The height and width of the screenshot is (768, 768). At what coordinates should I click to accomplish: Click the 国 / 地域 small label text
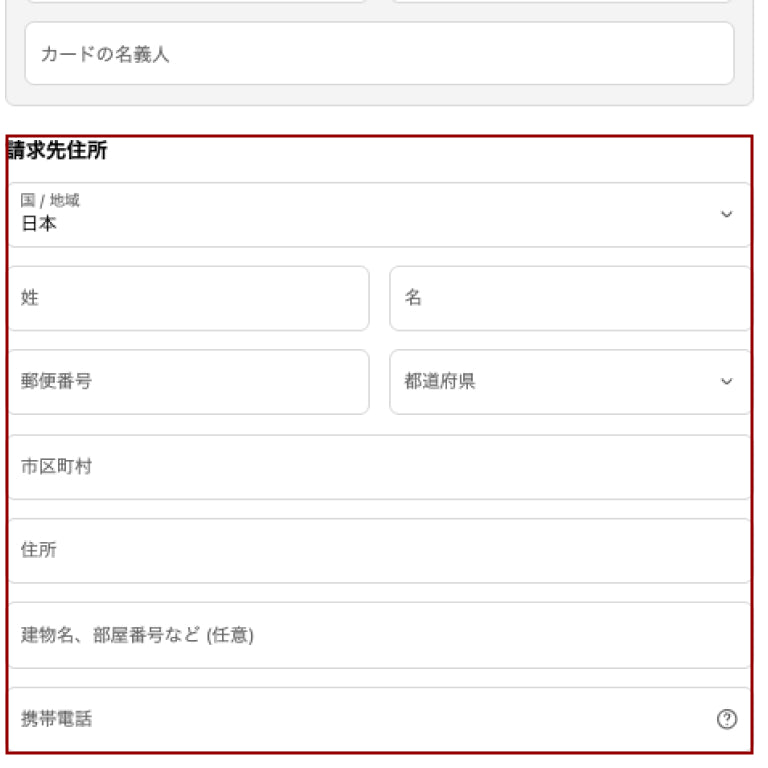[x=50, y=201]
